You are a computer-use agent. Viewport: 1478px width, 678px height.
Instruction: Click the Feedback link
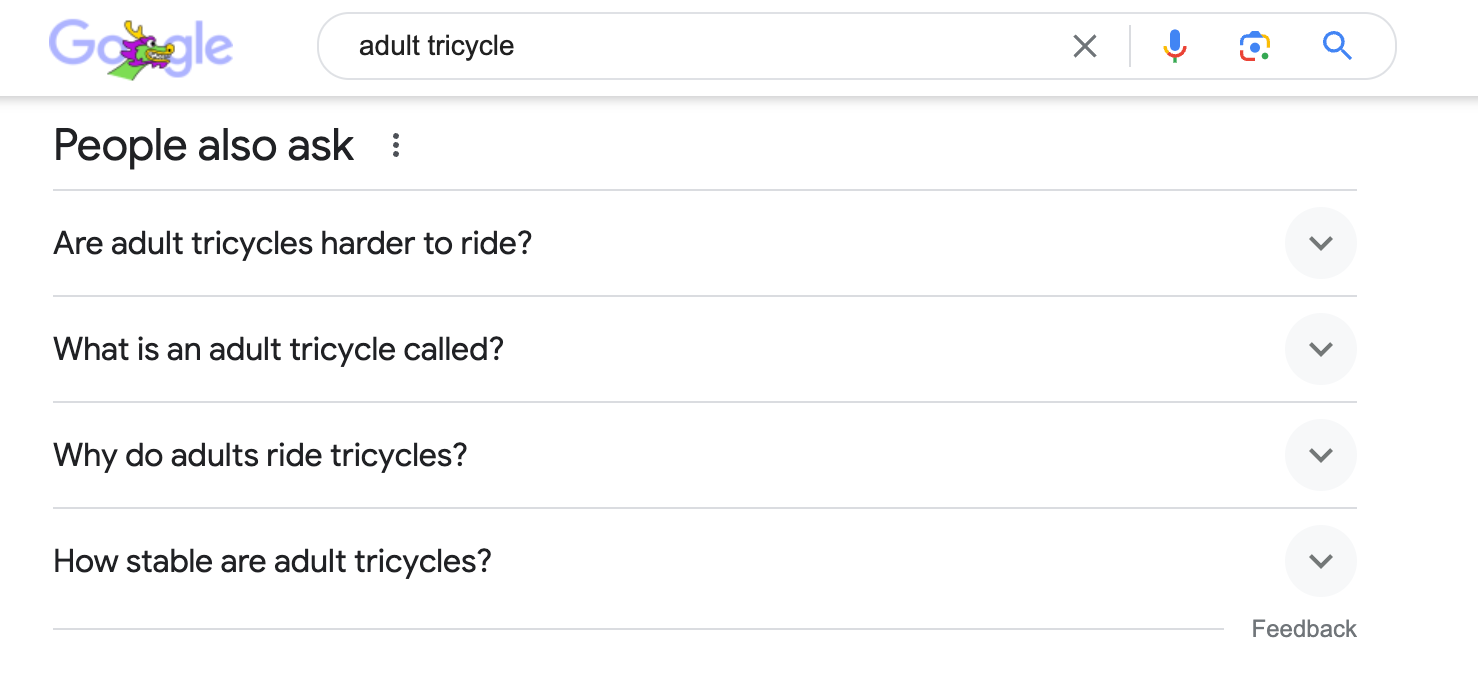[1303, 629]
